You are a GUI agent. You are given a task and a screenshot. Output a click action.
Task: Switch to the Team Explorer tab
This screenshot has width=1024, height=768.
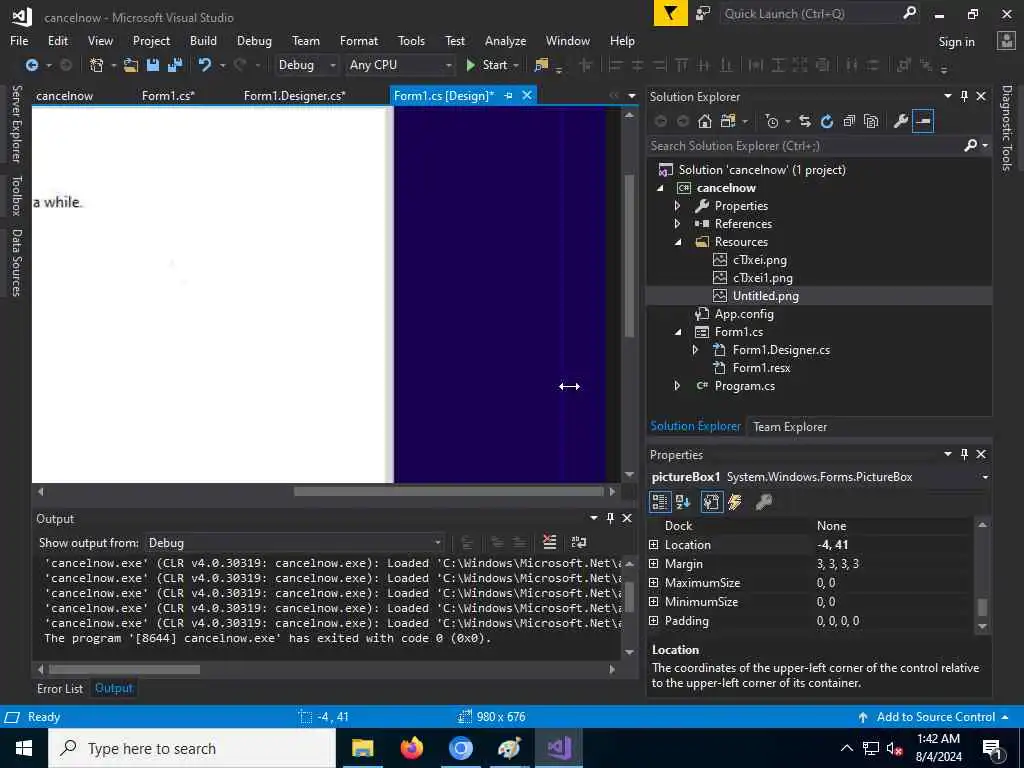click(x=790, y=426)
